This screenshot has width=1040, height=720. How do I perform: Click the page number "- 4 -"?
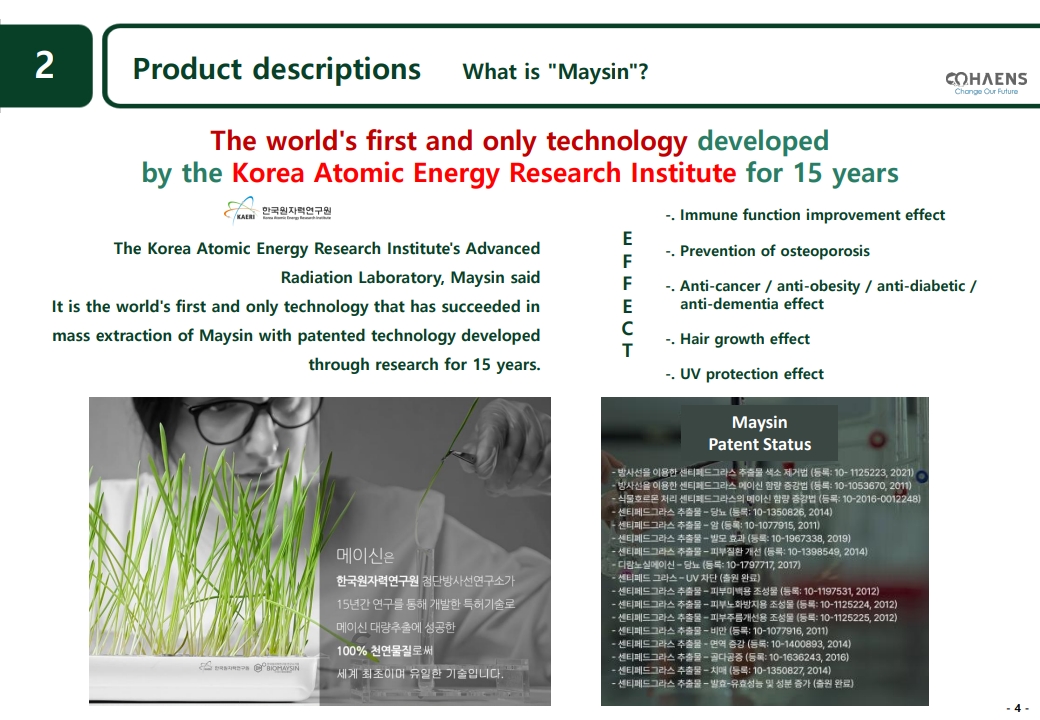[x=1017, y=709]
